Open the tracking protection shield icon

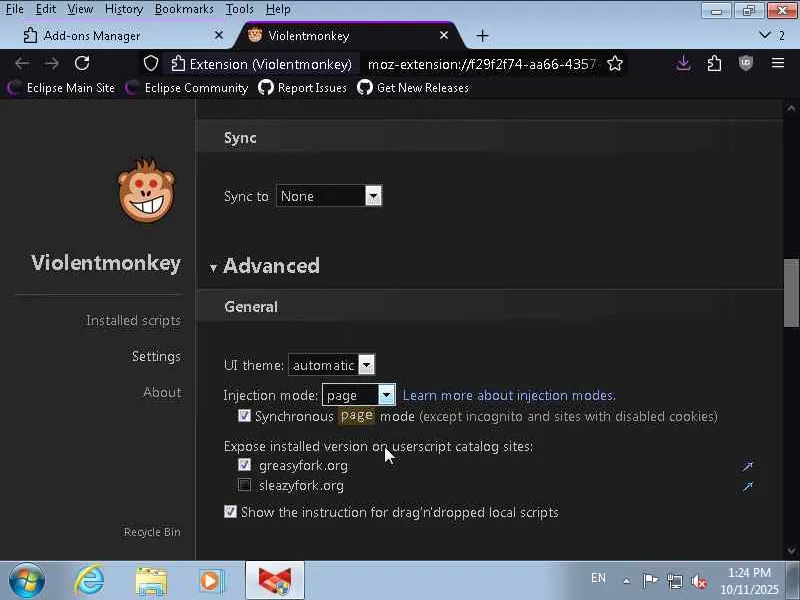pyautogui.click(x=151, y=64)
